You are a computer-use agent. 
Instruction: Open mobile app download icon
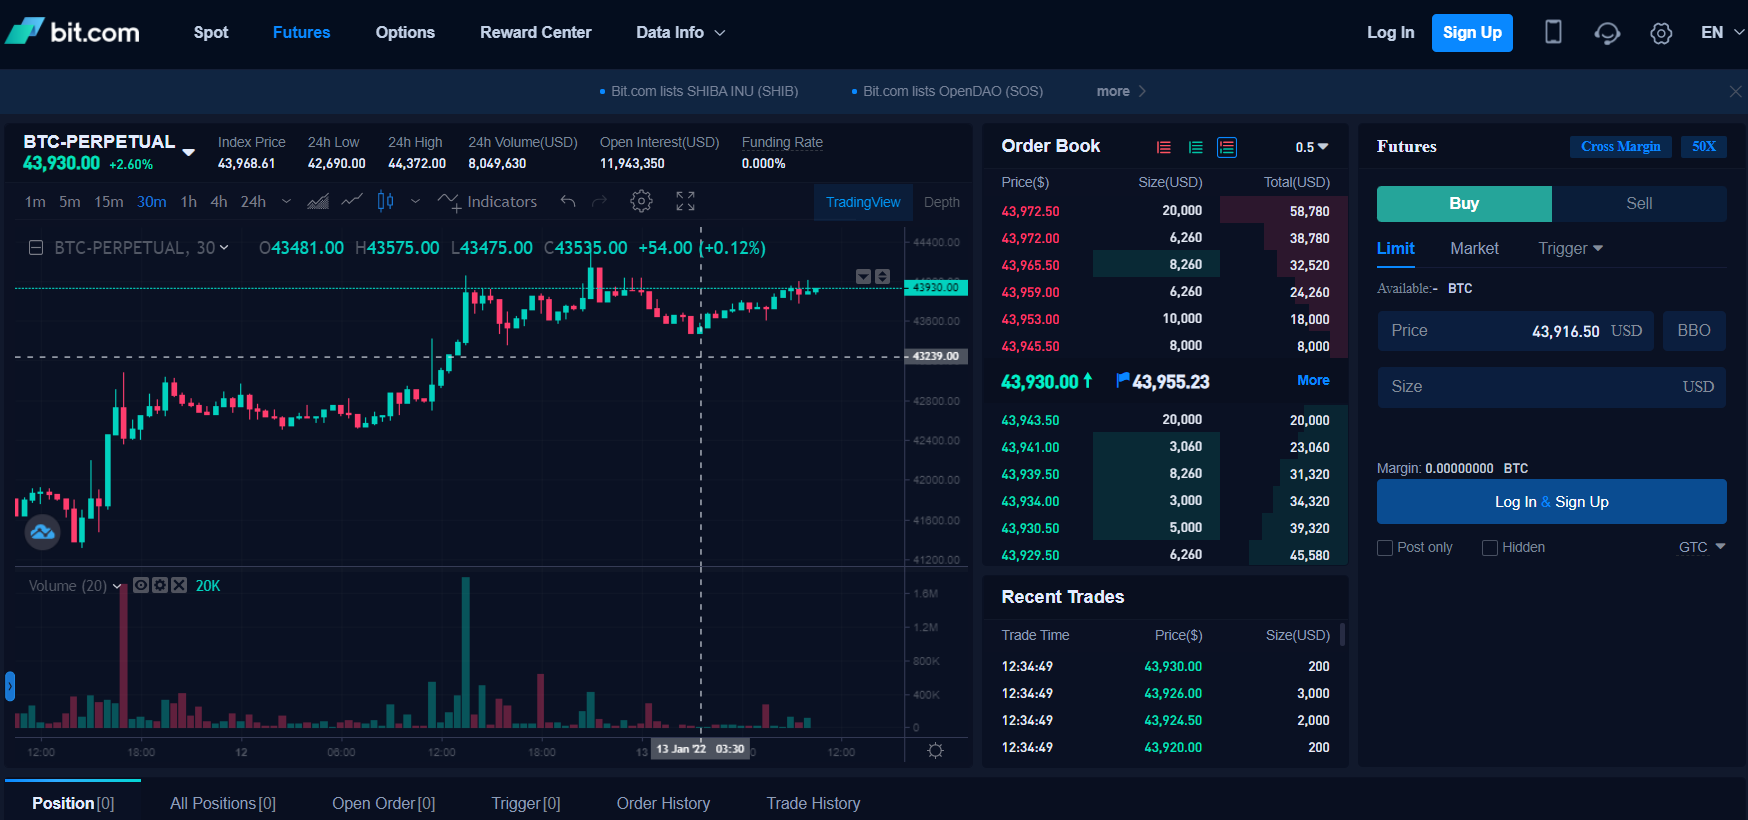point(1553,33)
